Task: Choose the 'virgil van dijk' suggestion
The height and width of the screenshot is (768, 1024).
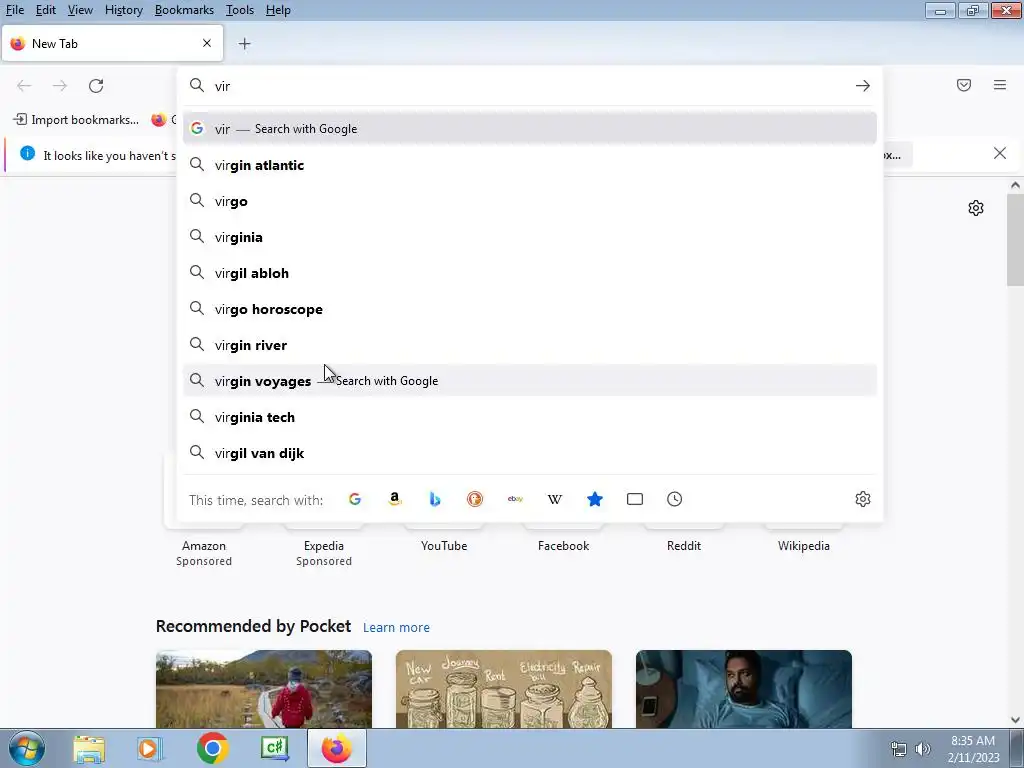Action: [x=530, y=453]
